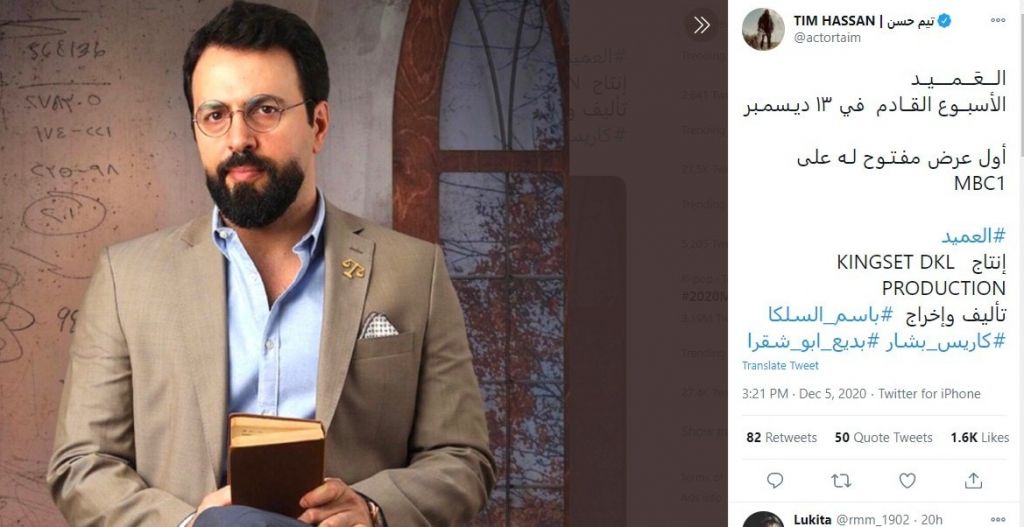Image resolution: width=1024 pixels, height=527 pixels.
Task: Open Lukita's reply avatar
Action: (x=763, y=520)
